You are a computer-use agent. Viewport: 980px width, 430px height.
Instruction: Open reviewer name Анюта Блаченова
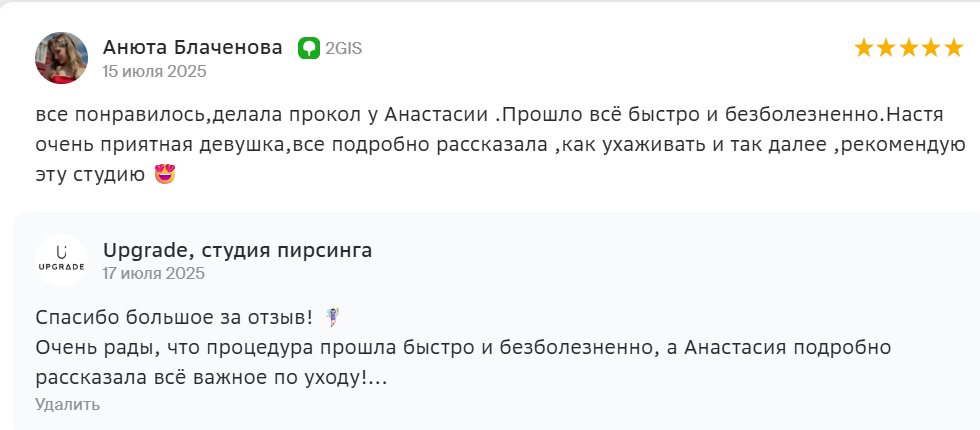point(192,47)
